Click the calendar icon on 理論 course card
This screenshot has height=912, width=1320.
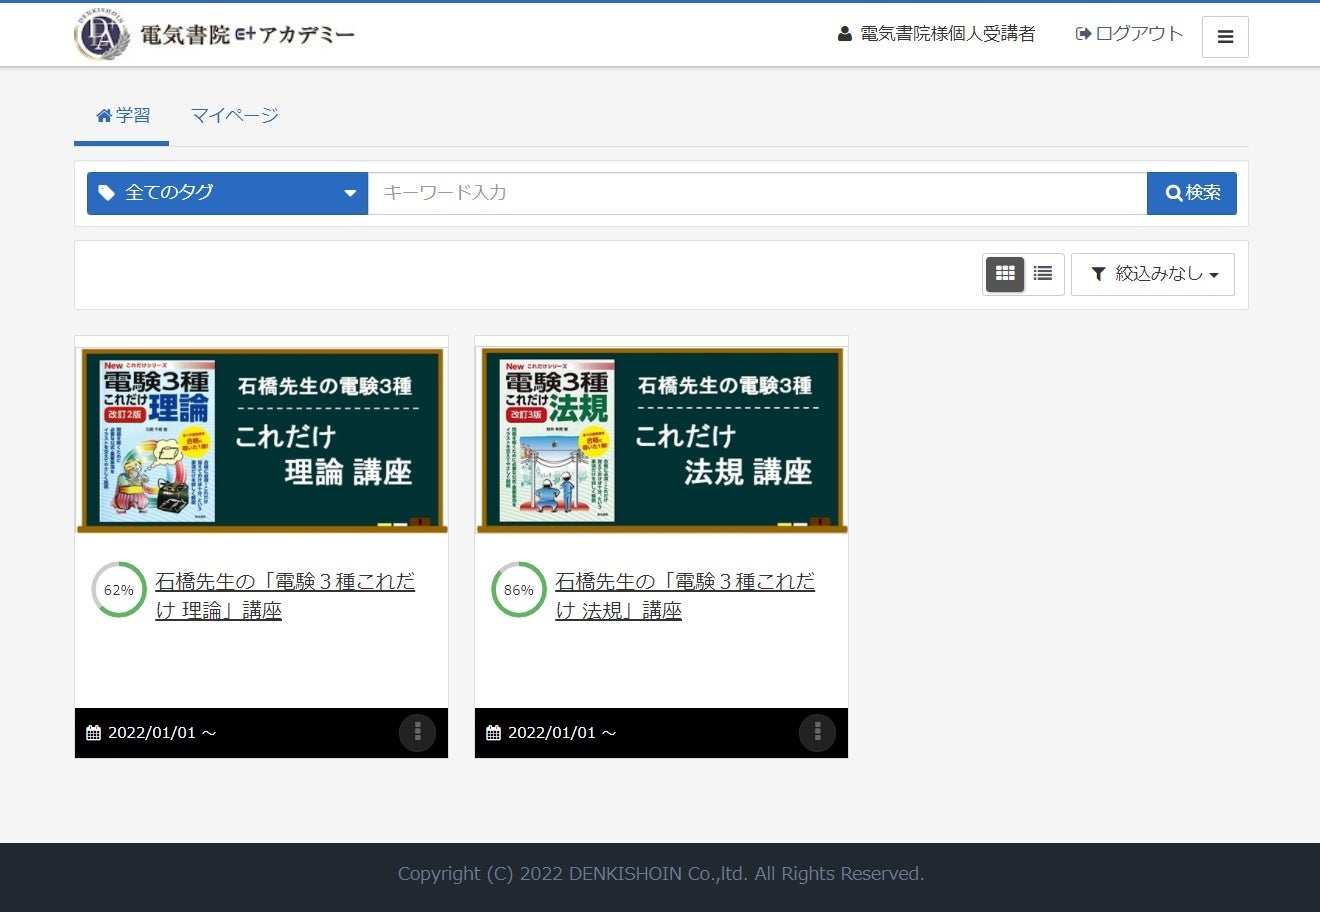[x=93, y=732]
